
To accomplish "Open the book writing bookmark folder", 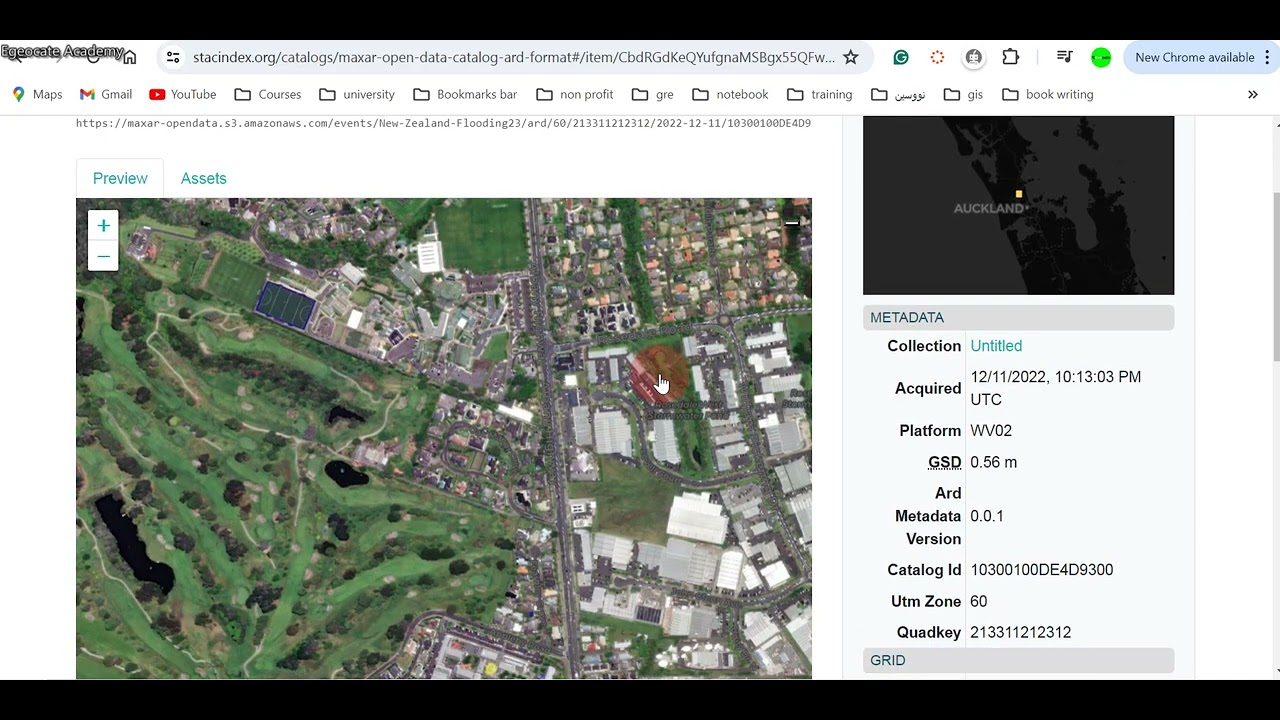I will click(1048, 95).
